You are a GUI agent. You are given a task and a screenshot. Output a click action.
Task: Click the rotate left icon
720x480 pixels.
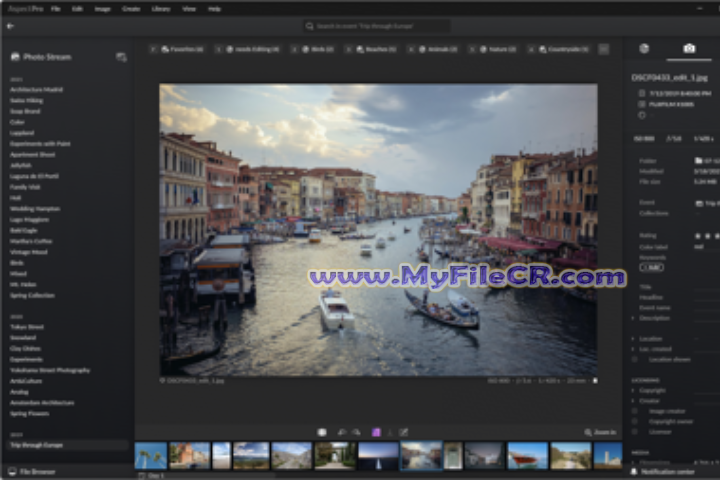(342, 432)
